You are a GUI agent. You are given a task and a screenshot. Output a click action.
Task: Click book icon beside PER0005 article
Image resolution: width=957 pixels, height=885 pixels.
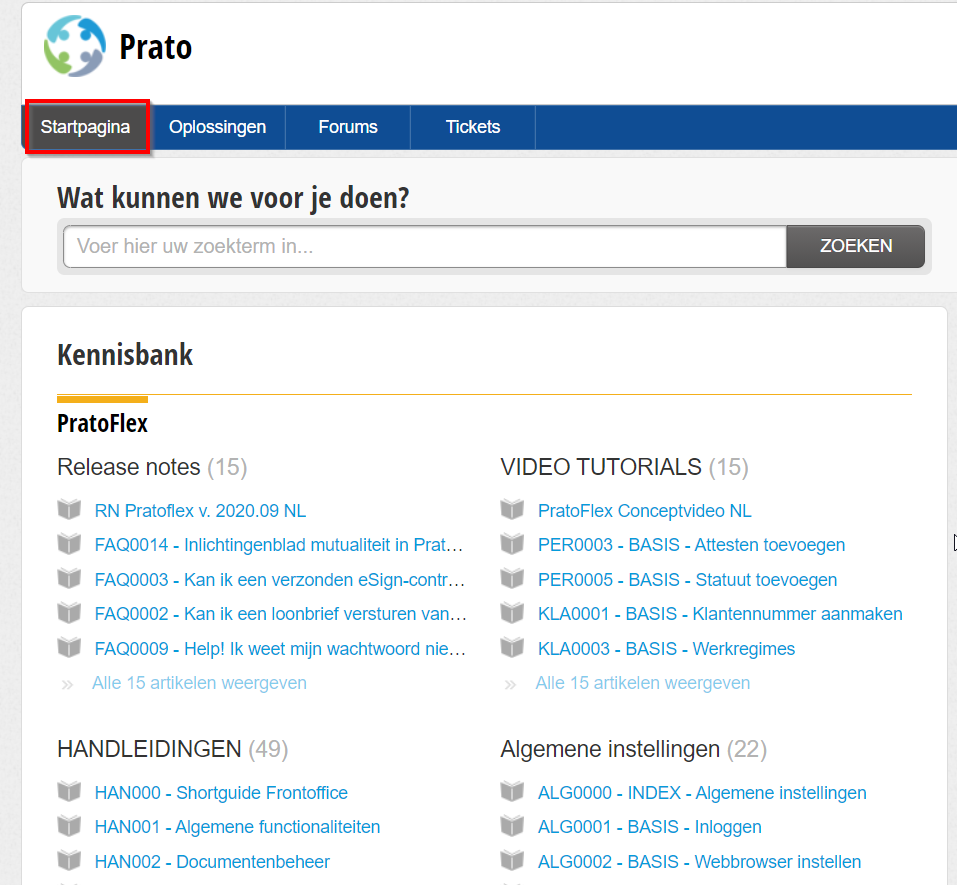513,578
